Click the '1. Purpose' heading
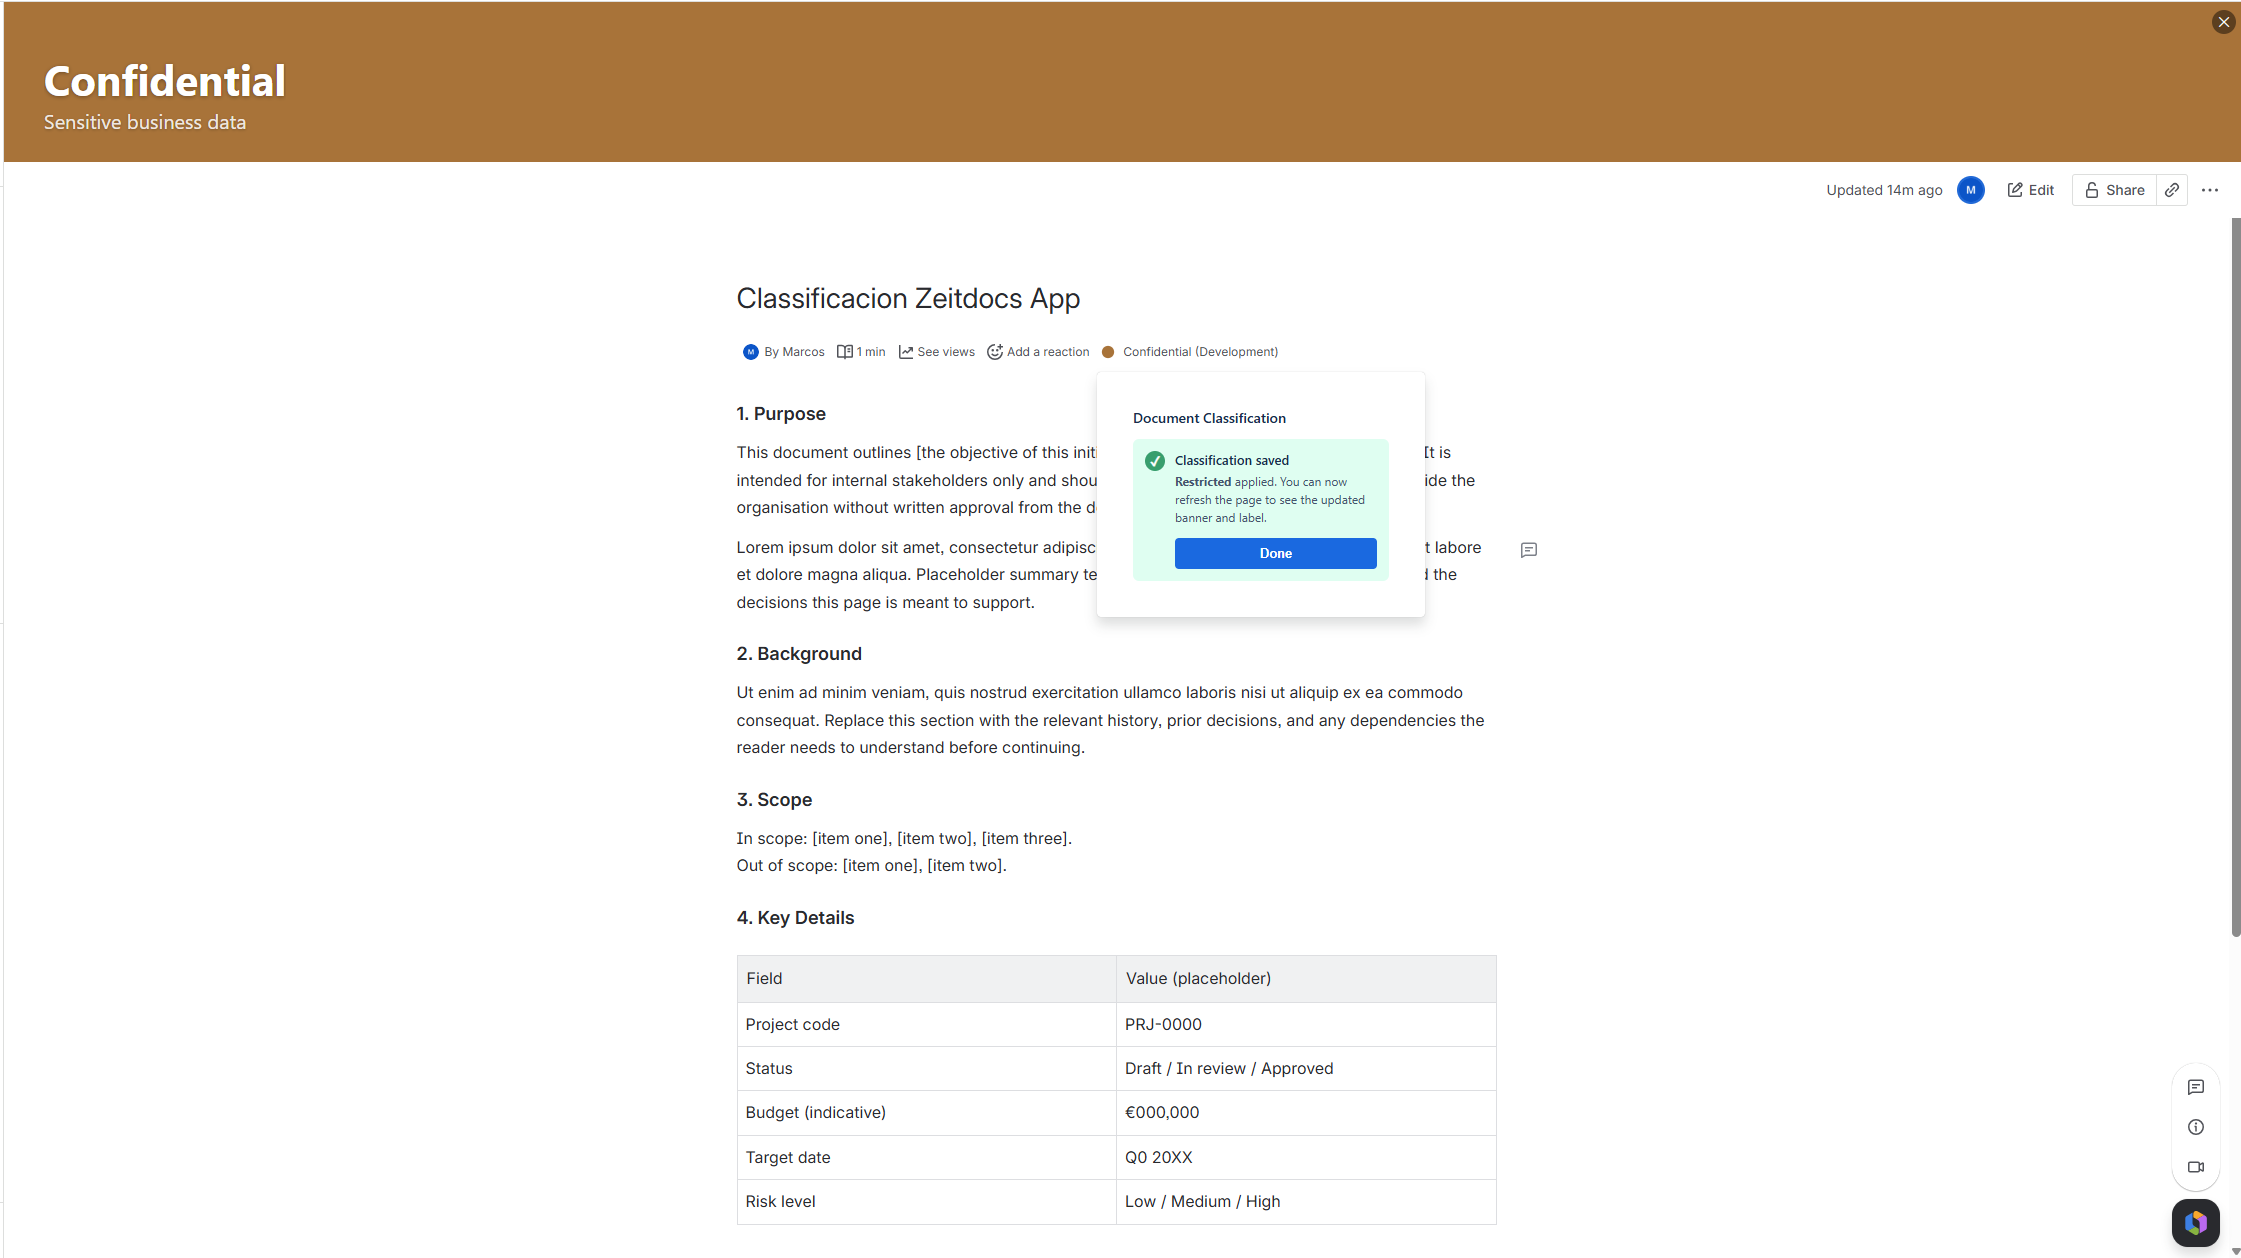 (x=781, y=414)
